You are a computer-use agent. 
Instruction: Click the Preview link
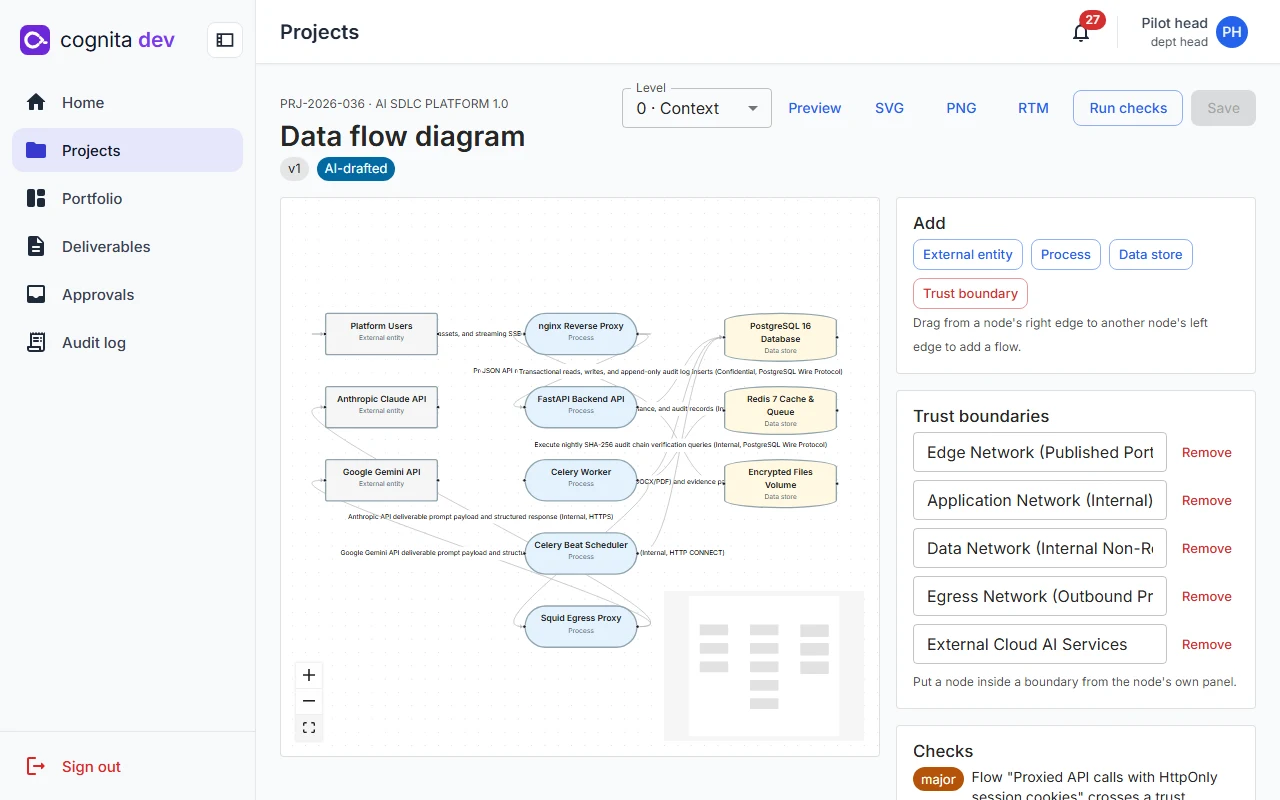coord(815,108)
